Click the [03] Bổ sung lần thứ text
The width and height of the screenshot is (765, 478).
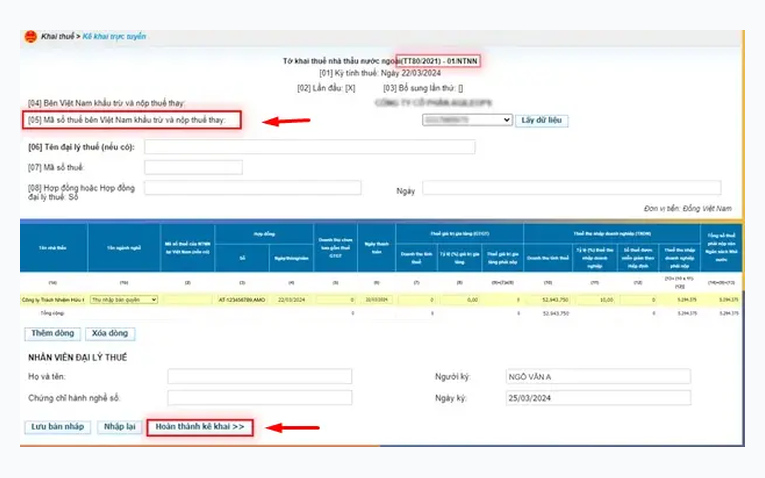(423, 88)
